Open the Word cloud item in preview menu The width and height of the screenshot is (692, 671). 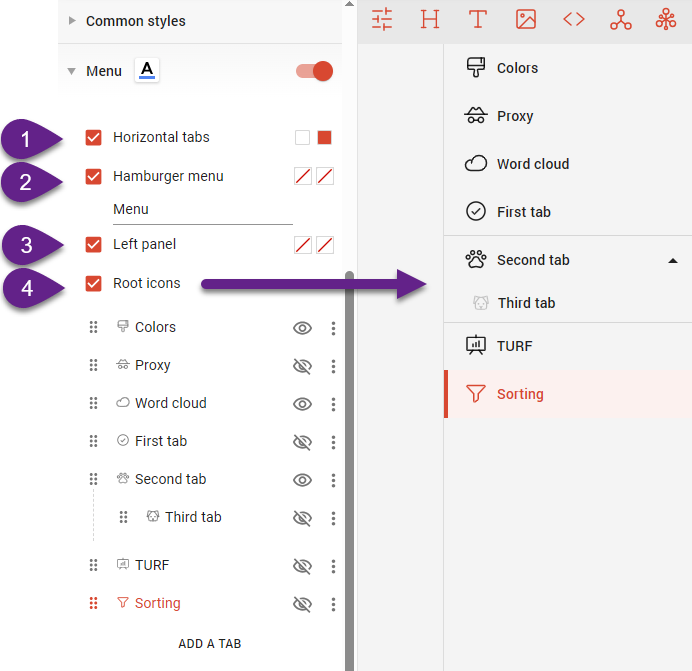click(x=532, y=164)
